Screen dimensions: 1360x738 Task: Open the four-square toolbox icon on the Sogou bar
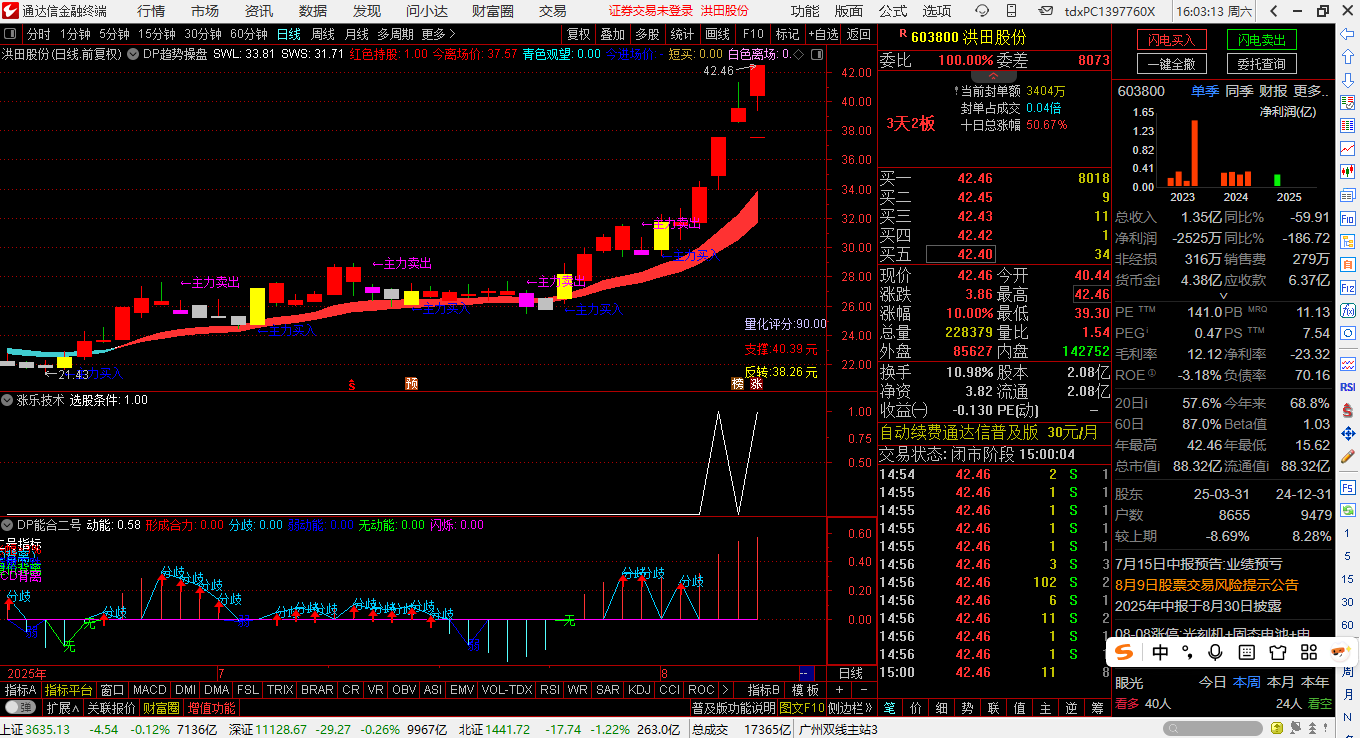tap(1308, 653)
